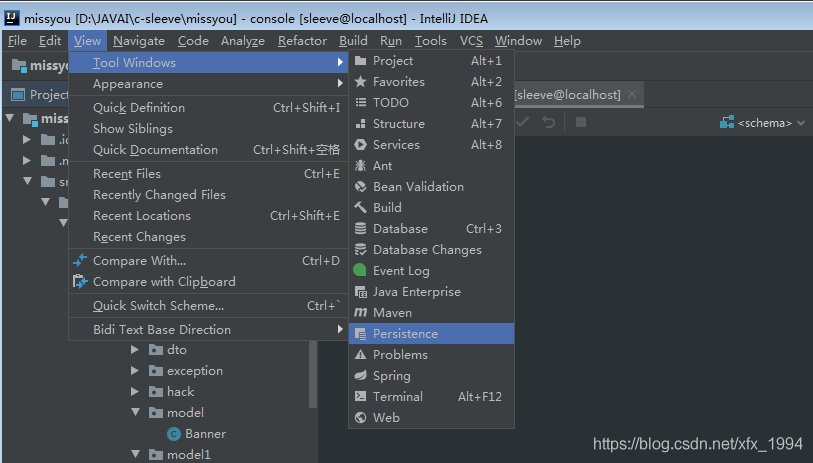Select the Tool Windows menu entry
The height and width of the screenshot is (463, 813).
click(x=208, y=63)
